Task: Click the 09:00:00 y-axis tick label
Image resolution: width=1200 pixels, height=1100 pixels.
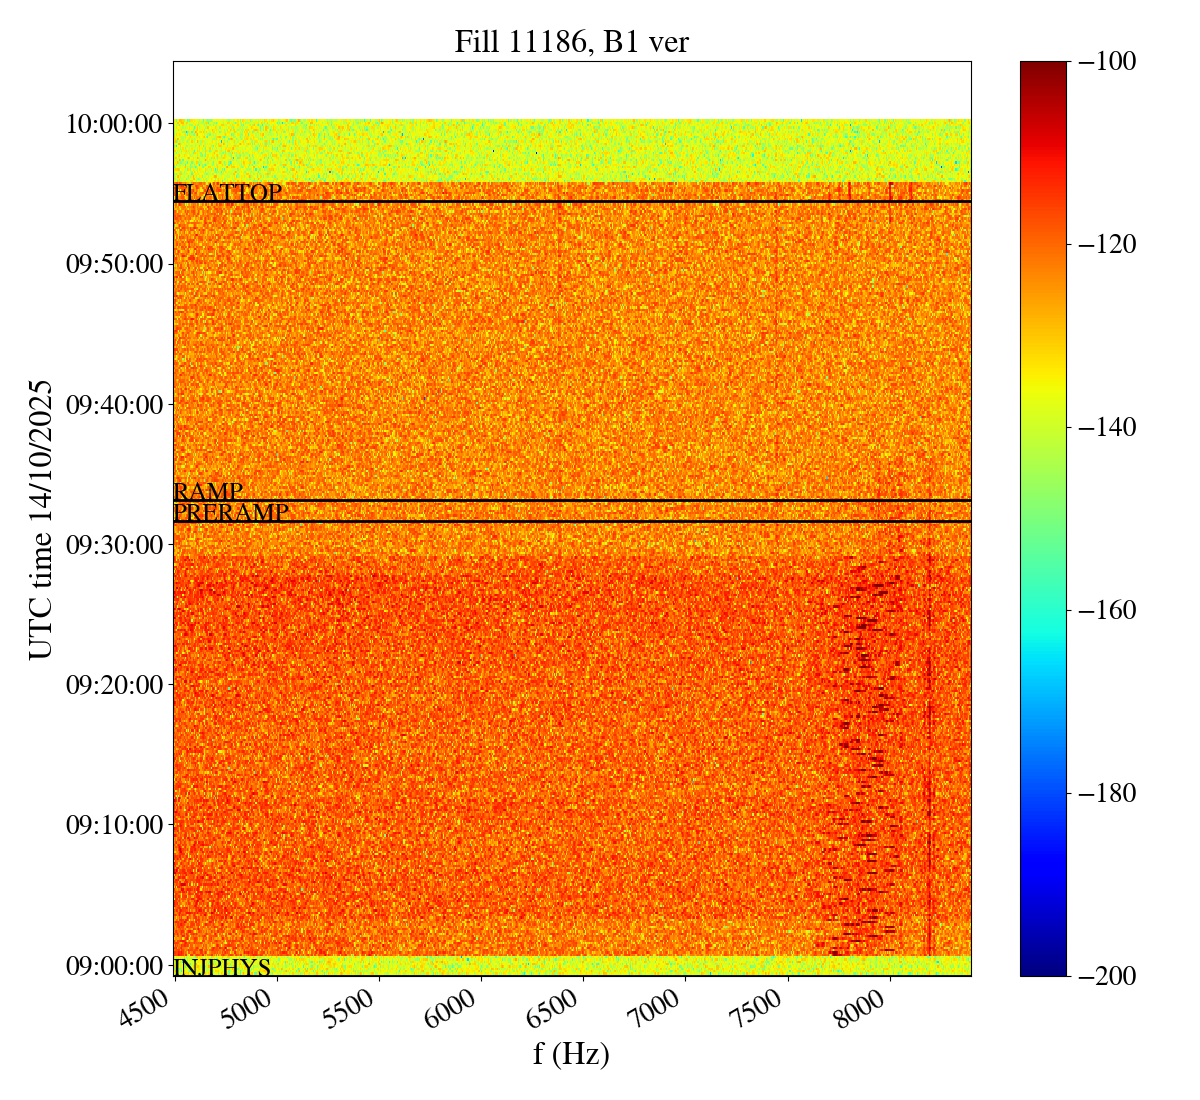Action: [113, 966]
